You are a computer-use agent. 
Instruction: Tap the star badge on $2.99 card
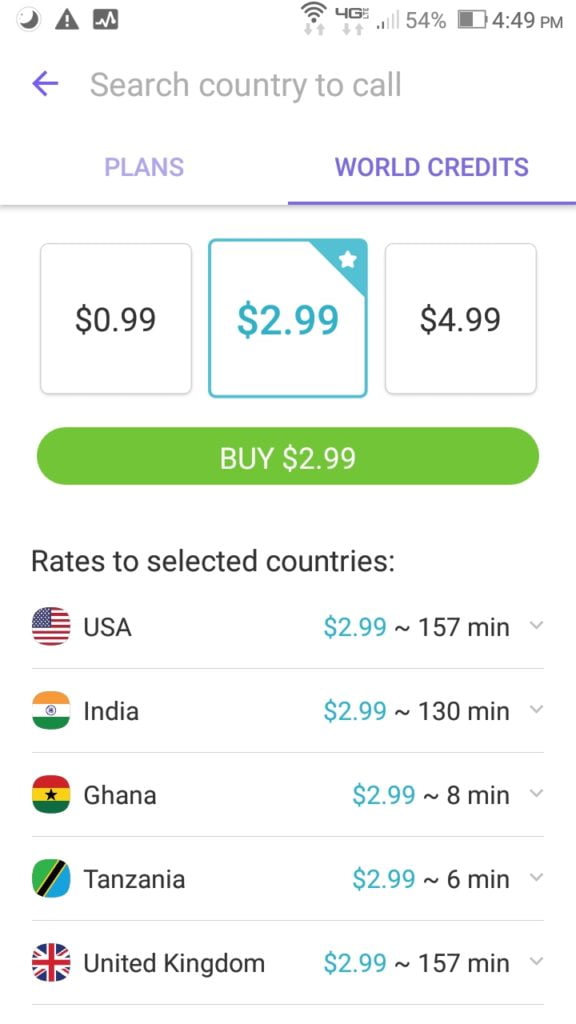tap(348, 260)
